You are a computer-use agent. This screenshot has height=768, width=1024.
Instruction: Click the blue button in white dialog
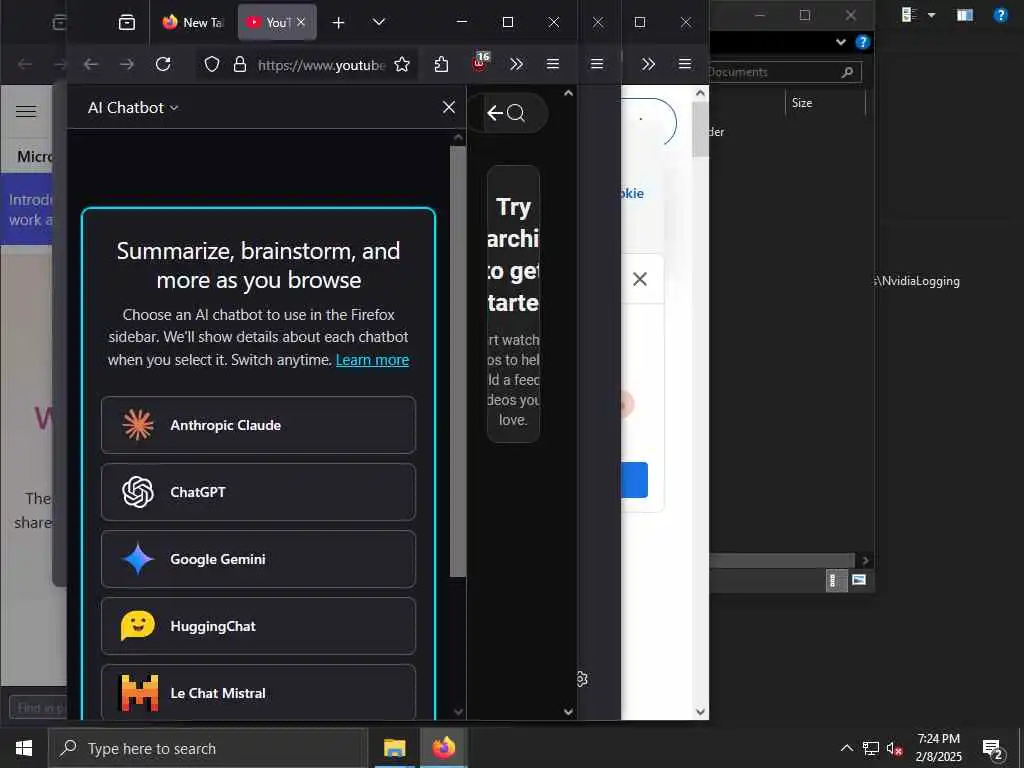(635, 480)
